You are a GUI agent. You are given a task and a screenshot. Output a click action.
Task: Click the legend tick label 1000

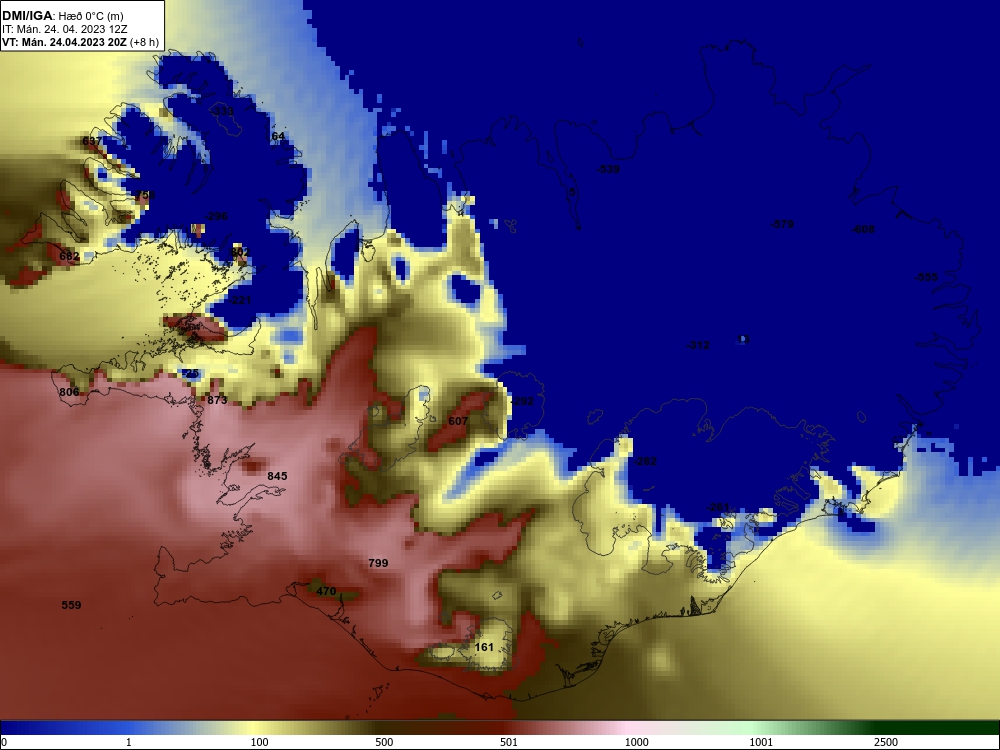coord(636,742)
